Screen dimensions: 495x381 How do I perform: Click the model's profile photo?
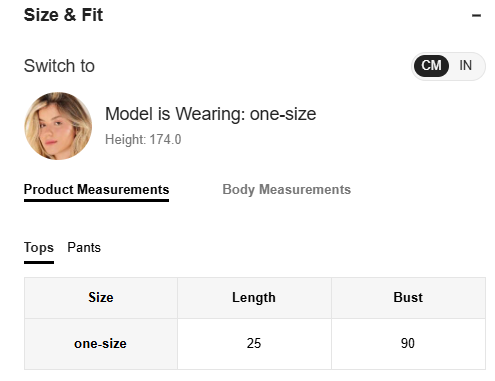point(58,126)
